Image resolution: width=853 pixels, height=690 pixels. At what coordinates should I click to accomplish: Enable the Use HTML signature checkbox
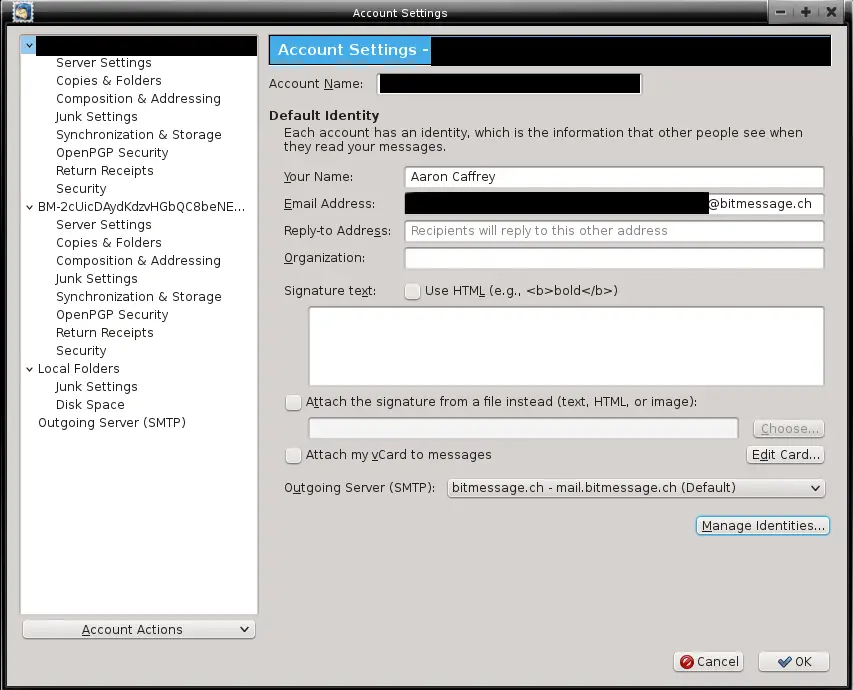coord(412,291)
